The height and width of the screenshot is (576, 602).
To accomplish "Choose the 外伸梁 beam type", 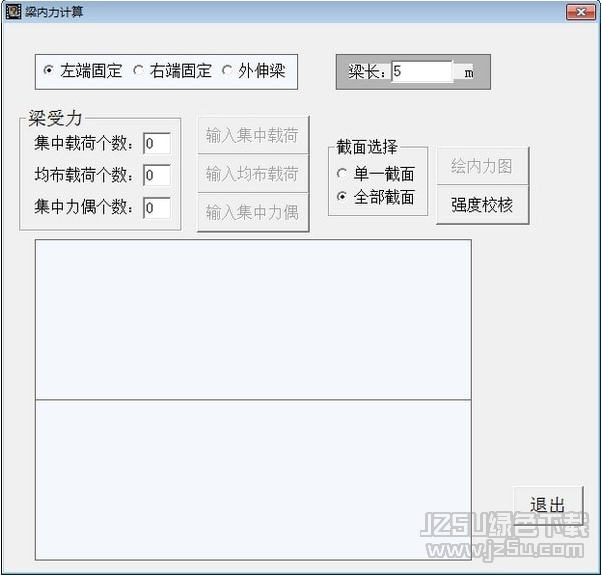I will tap(254, 71).
